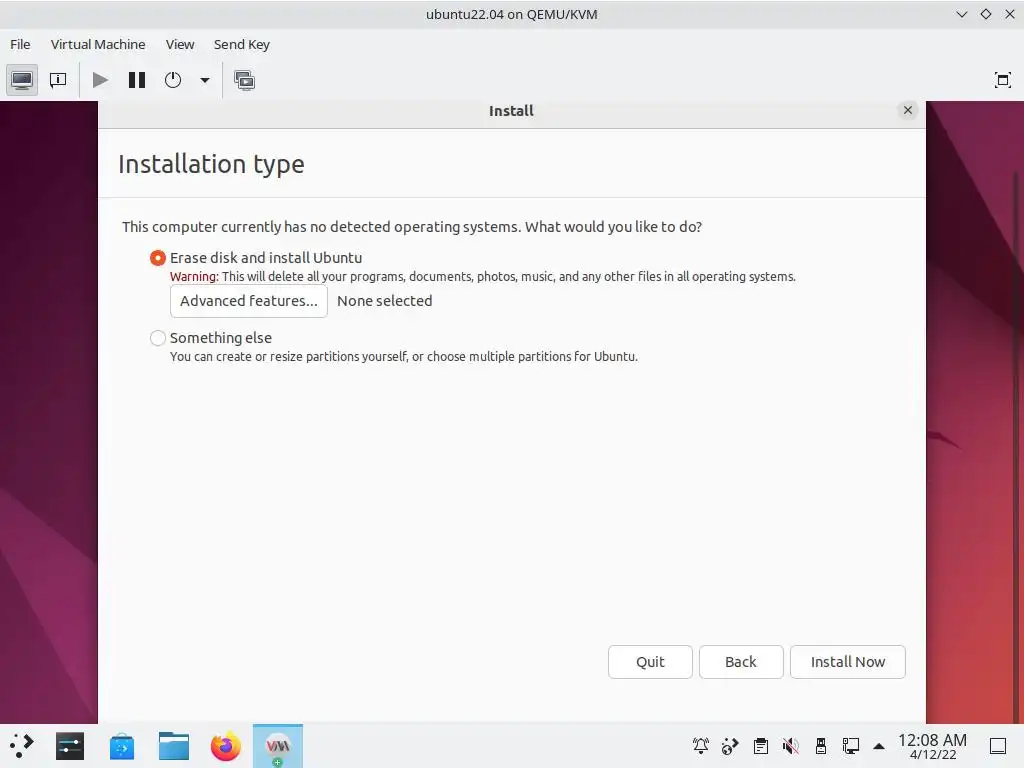Open Advanced features dialog

click(249, 301)
